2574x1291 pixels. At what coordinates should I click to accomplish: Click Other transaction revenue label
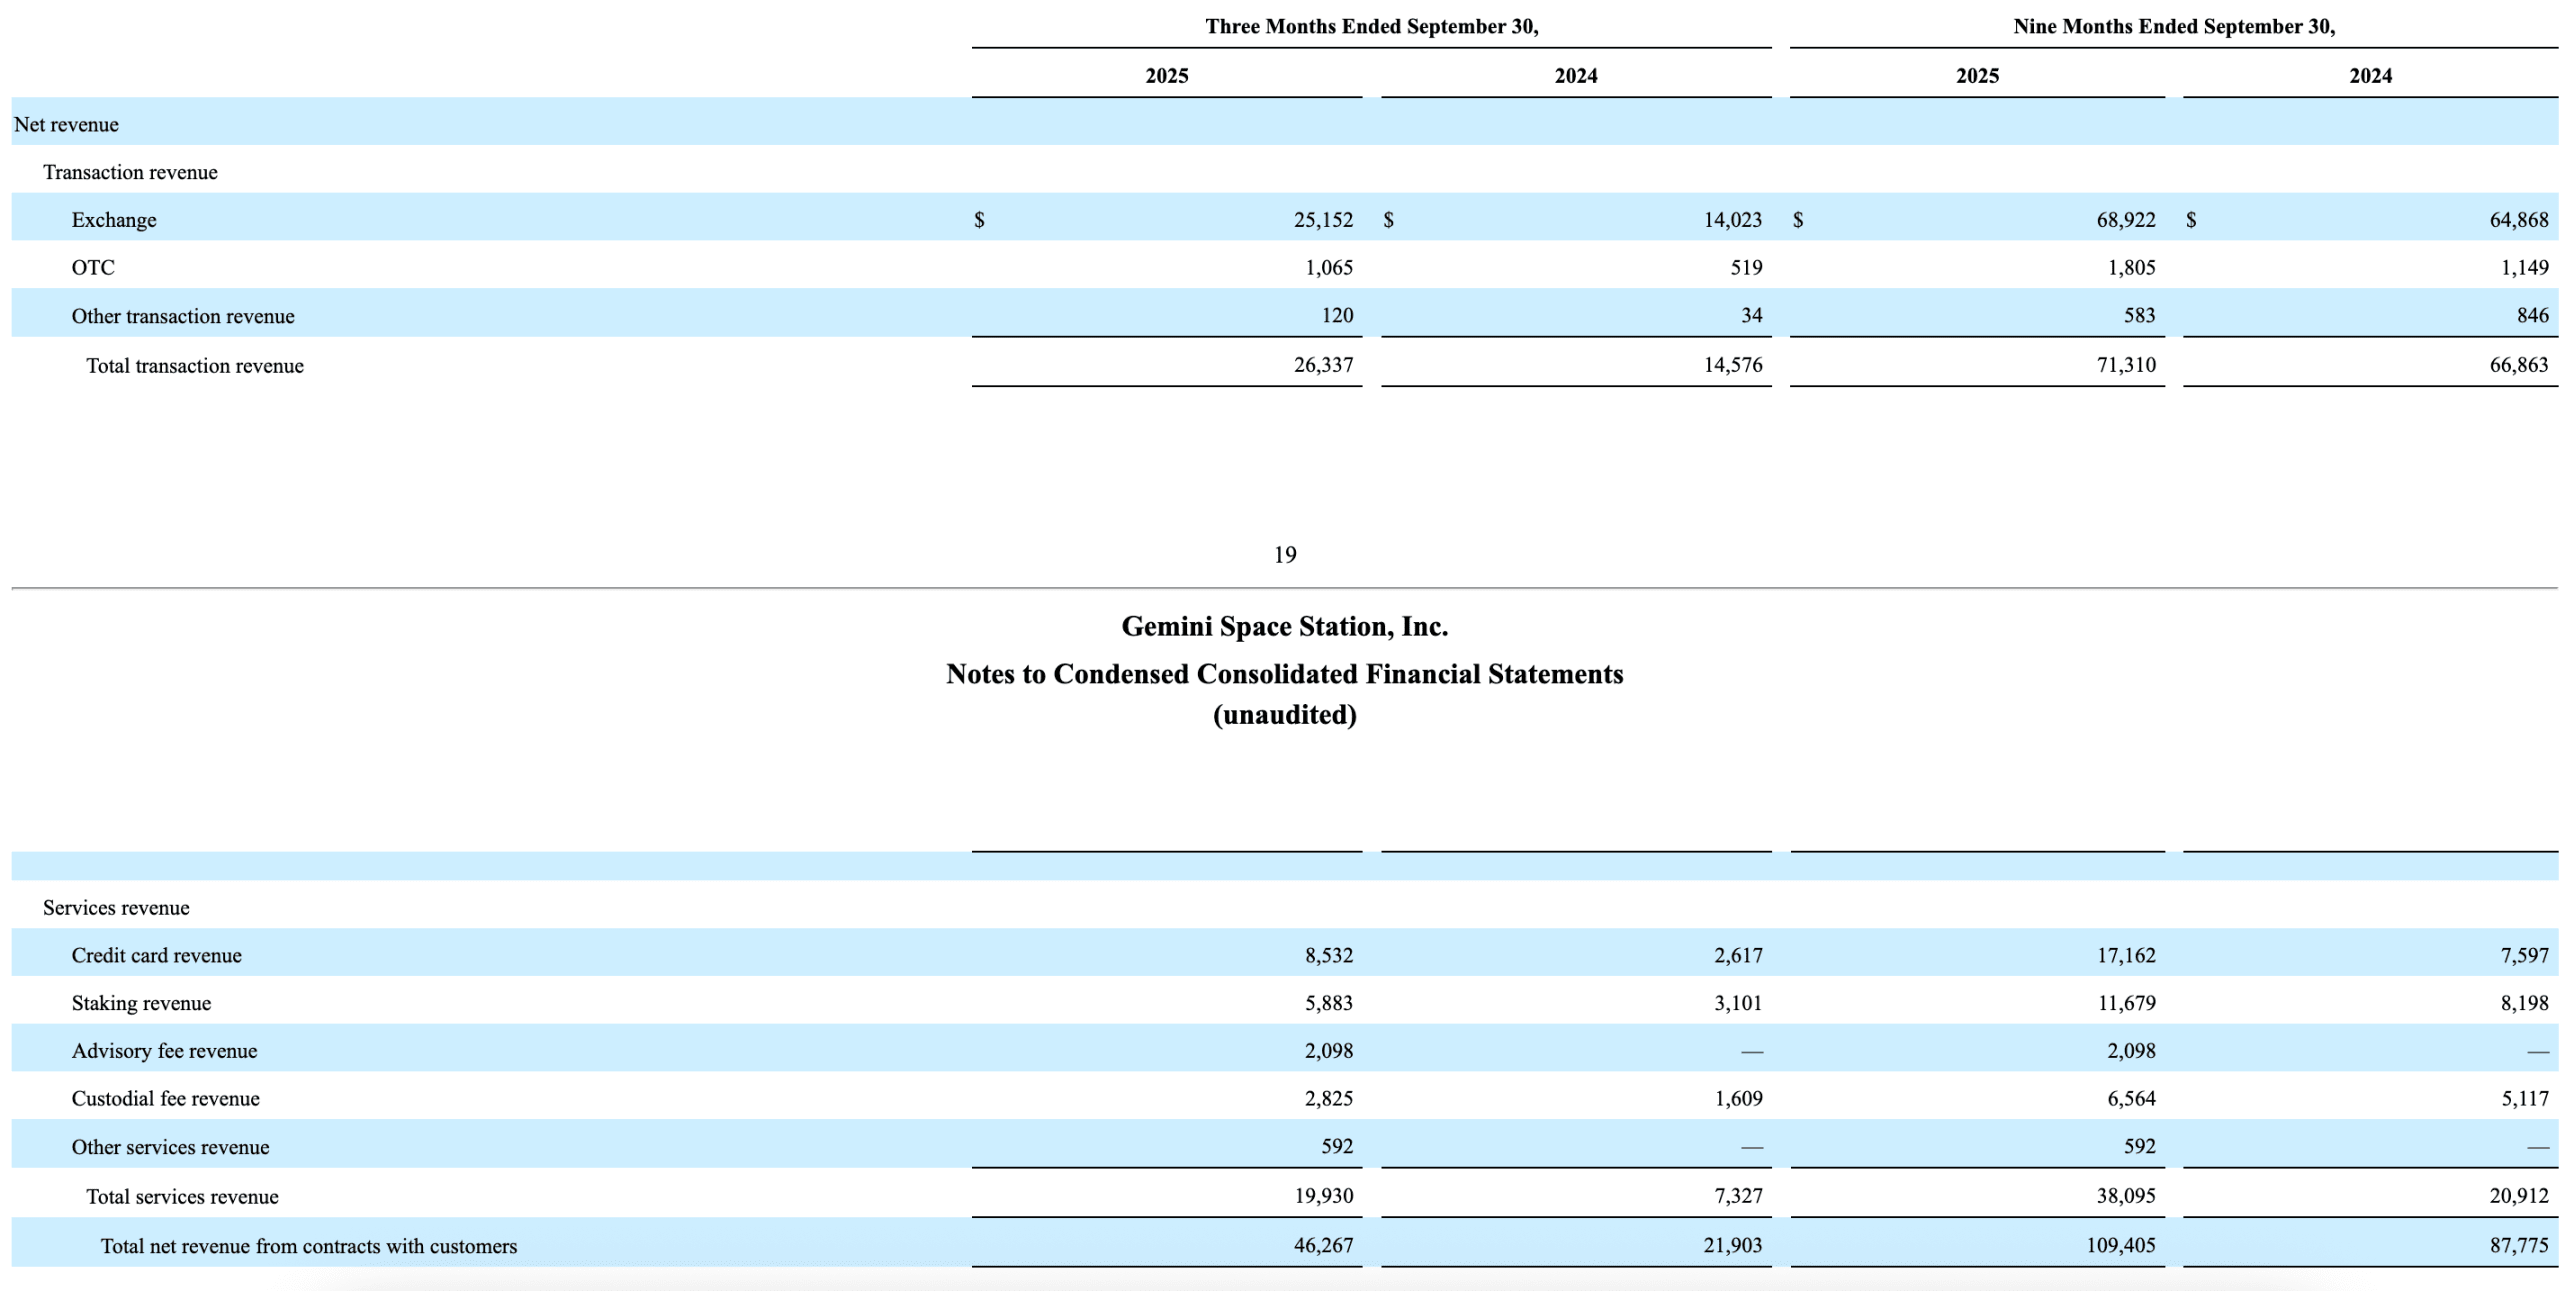(182, 316)
